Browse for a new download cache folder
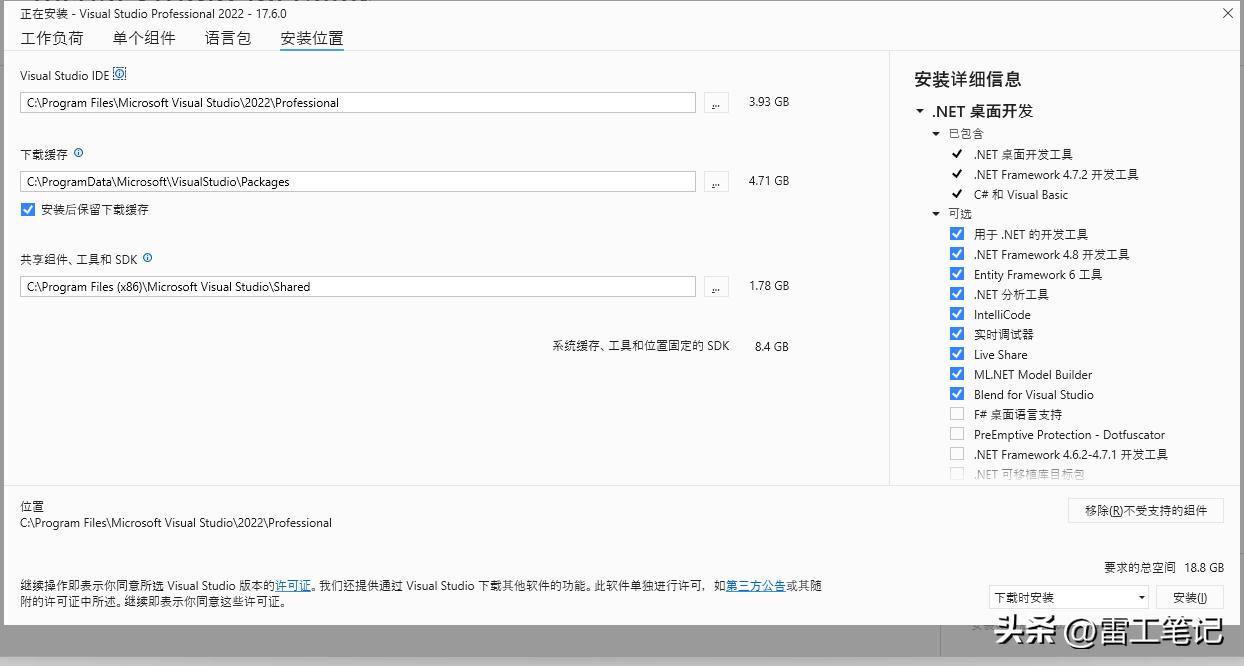1244x666 pixels. (x=715, y=181)
